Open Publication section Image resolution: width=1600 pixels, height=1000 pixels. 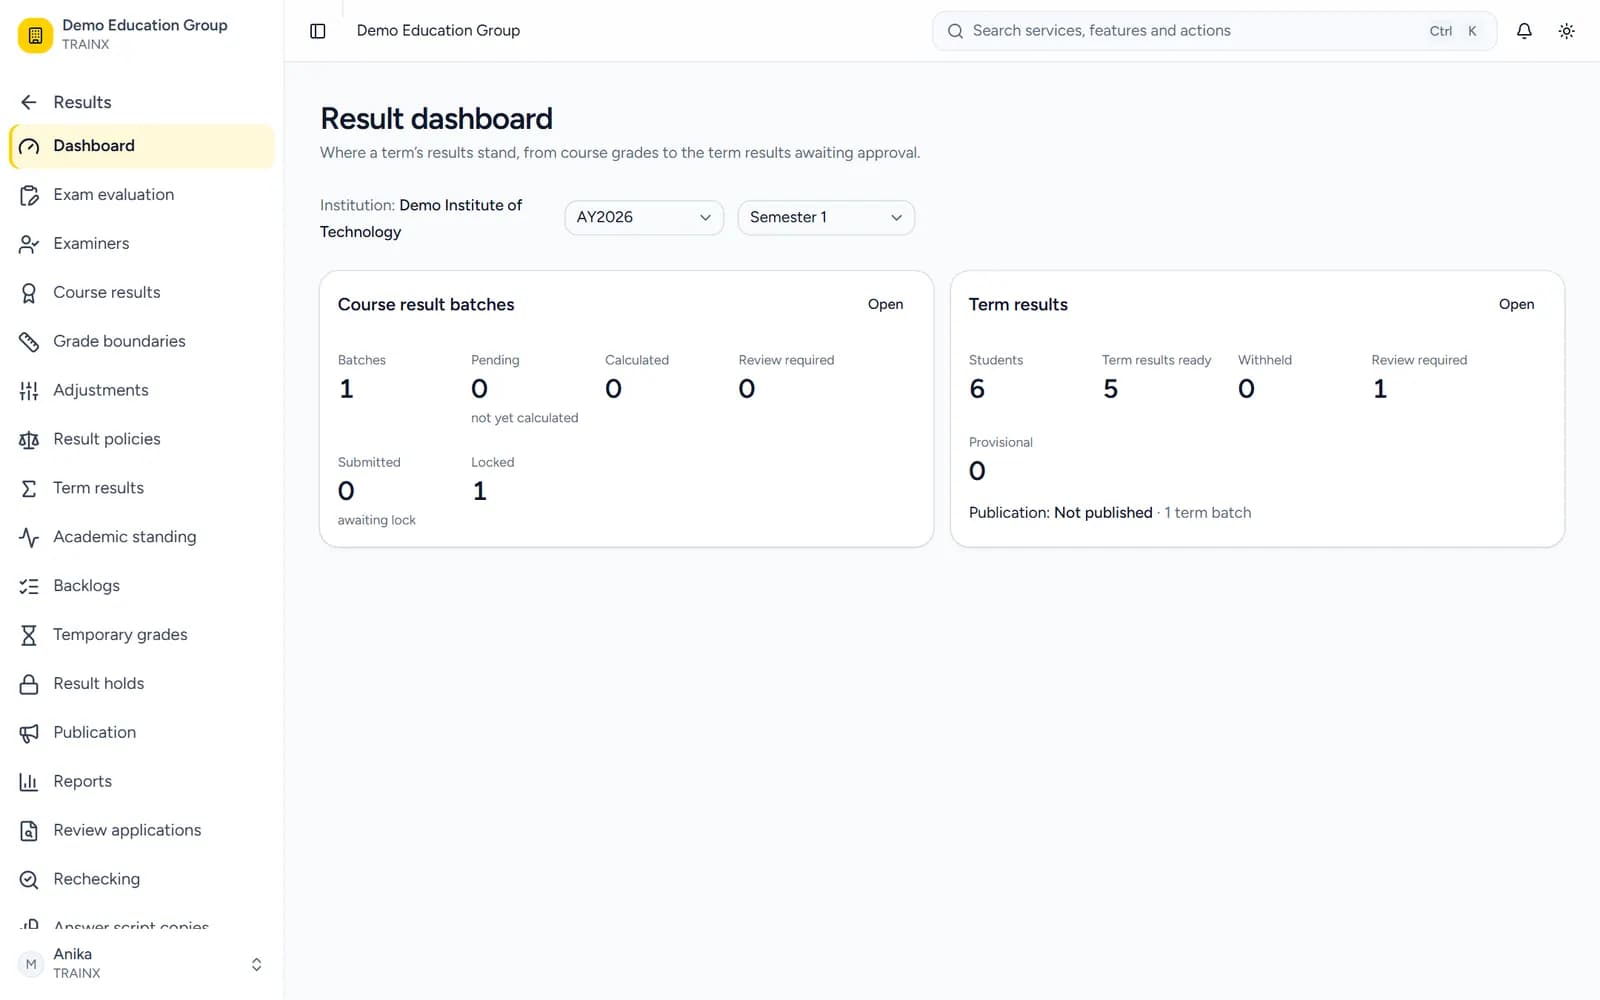coord(142,733)
